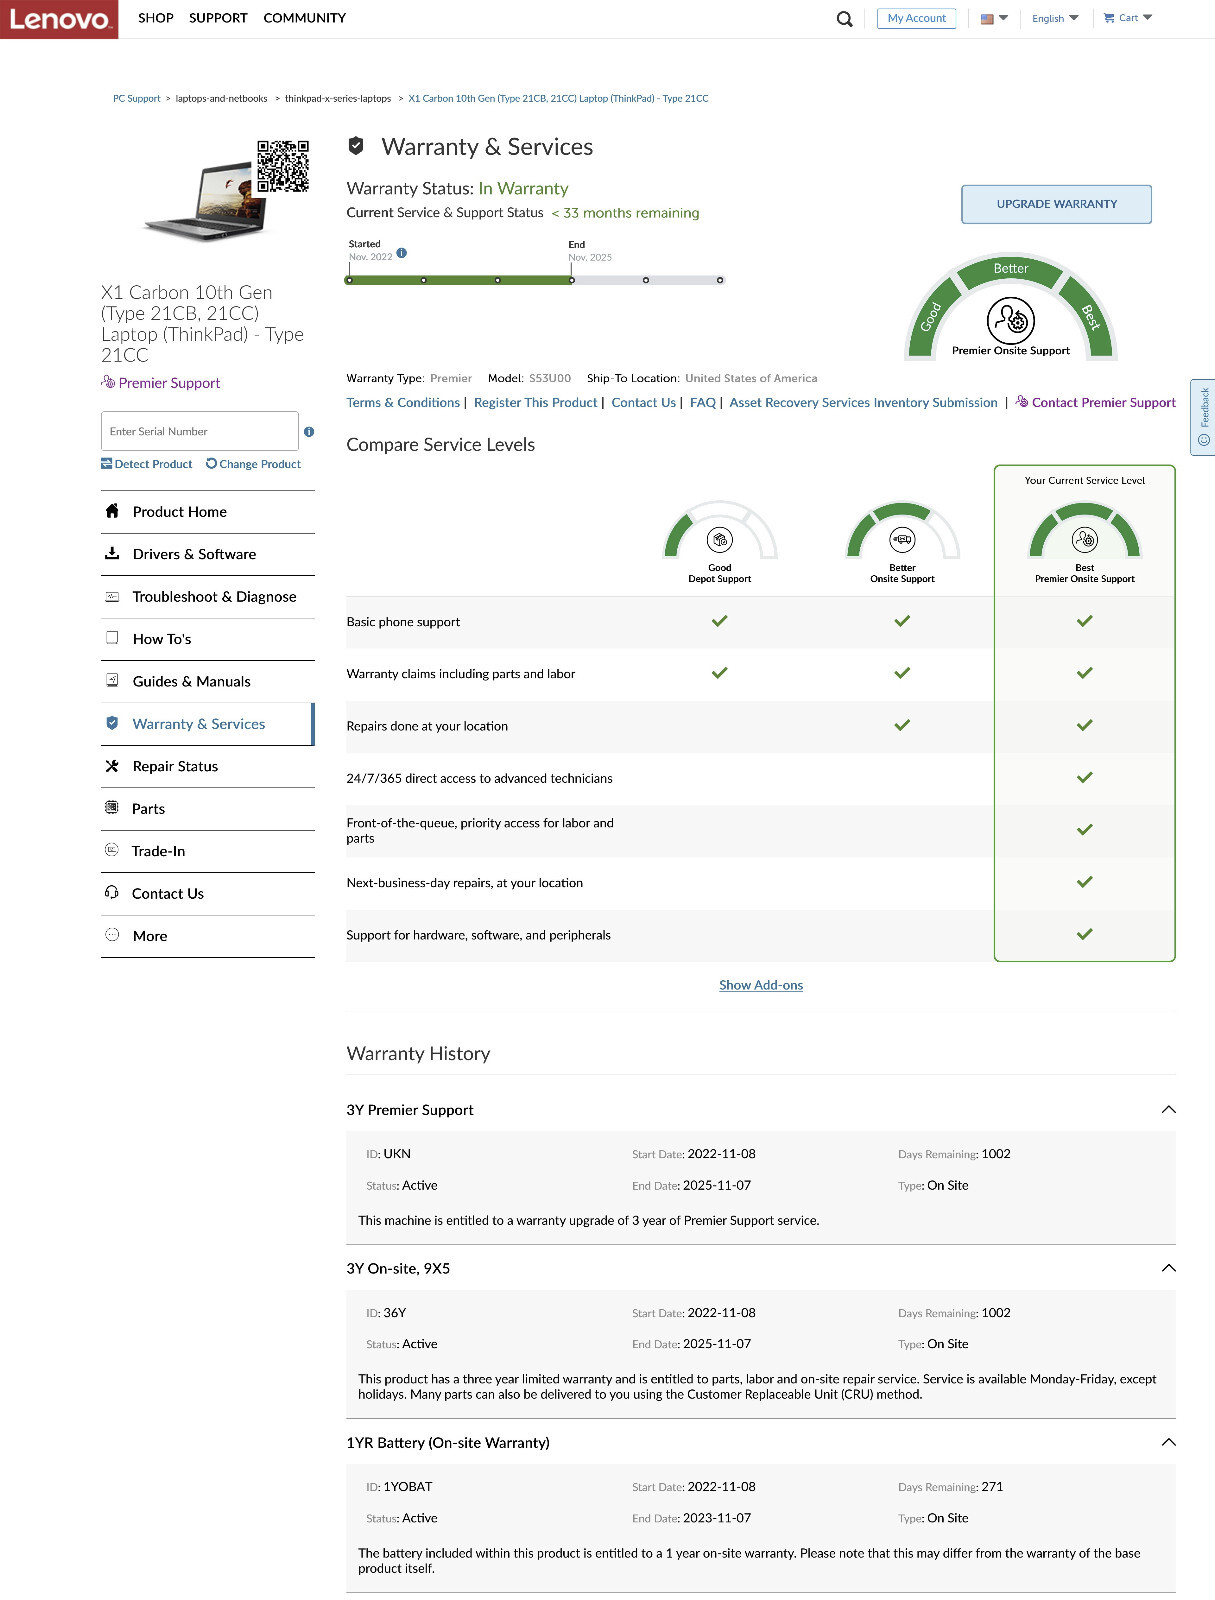
Task: Click the Product Home house icon
Action: coord(112,511)
